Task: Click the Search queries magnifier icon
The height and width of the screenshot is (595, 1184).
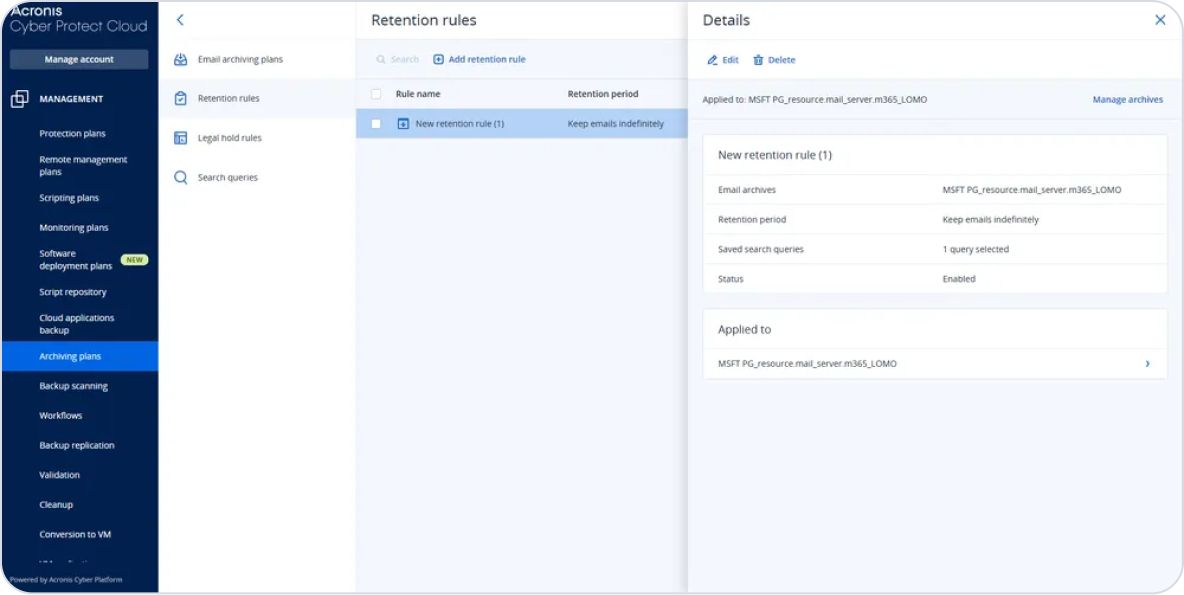Action: tap(181, 178)
